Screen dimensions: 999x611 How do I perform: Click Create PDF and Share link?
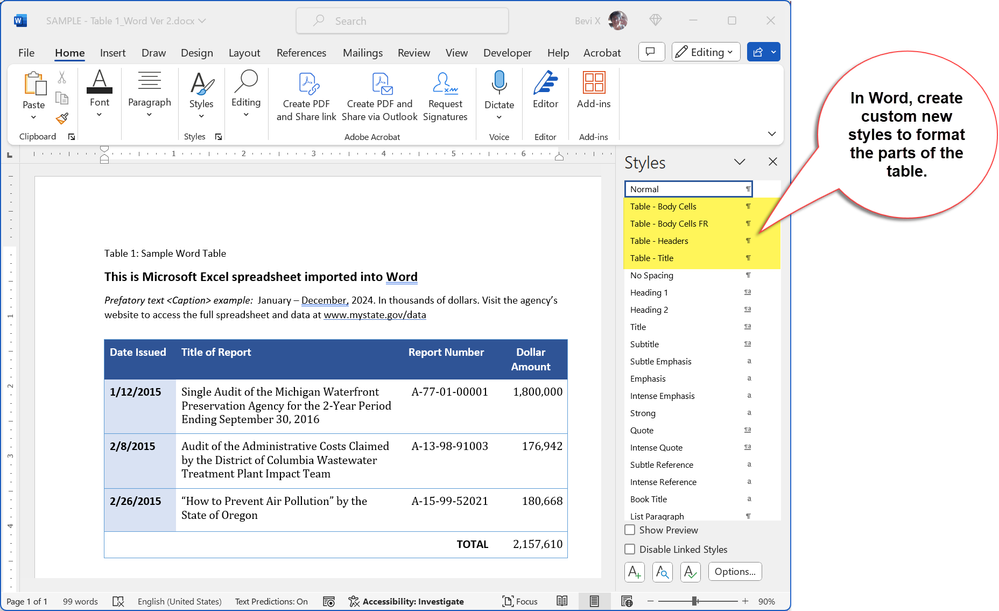click(306, 96)
